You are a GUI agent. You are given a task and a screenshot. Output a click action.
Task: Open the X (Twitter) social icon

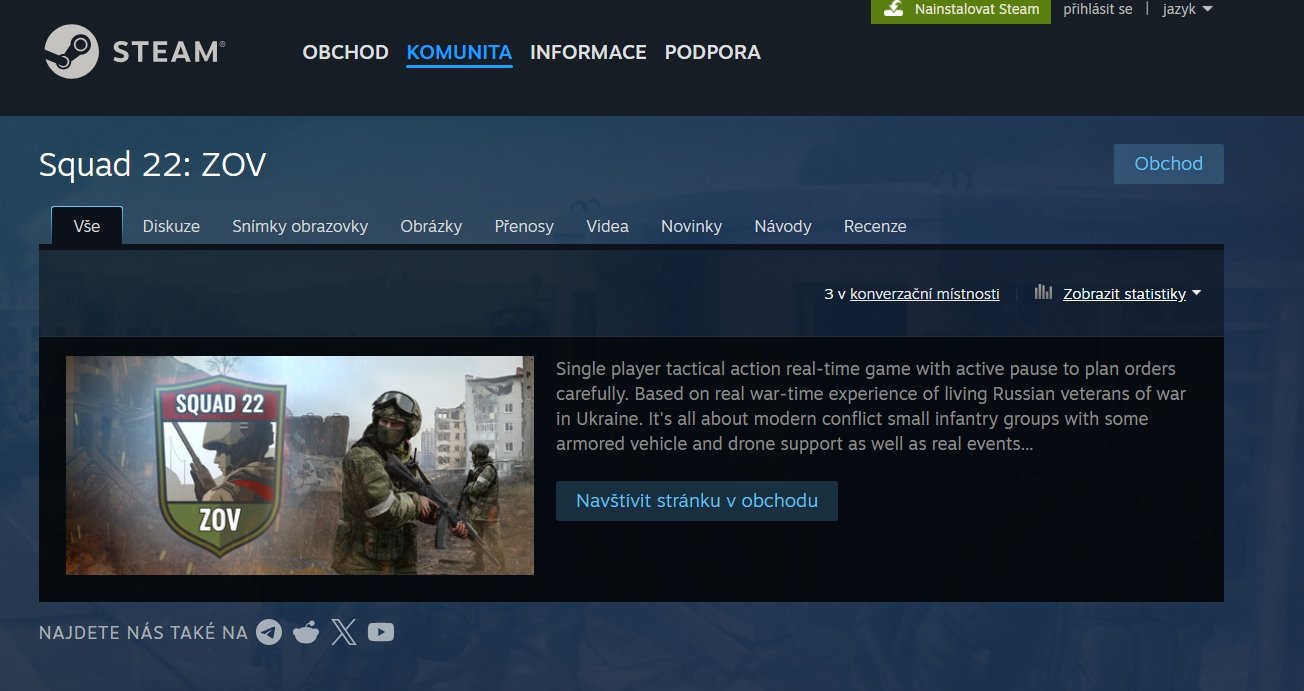point(343,632)
